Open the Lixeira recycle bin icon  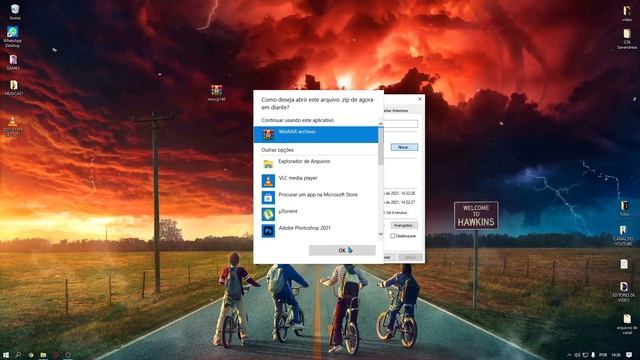[x=15, y=12]
